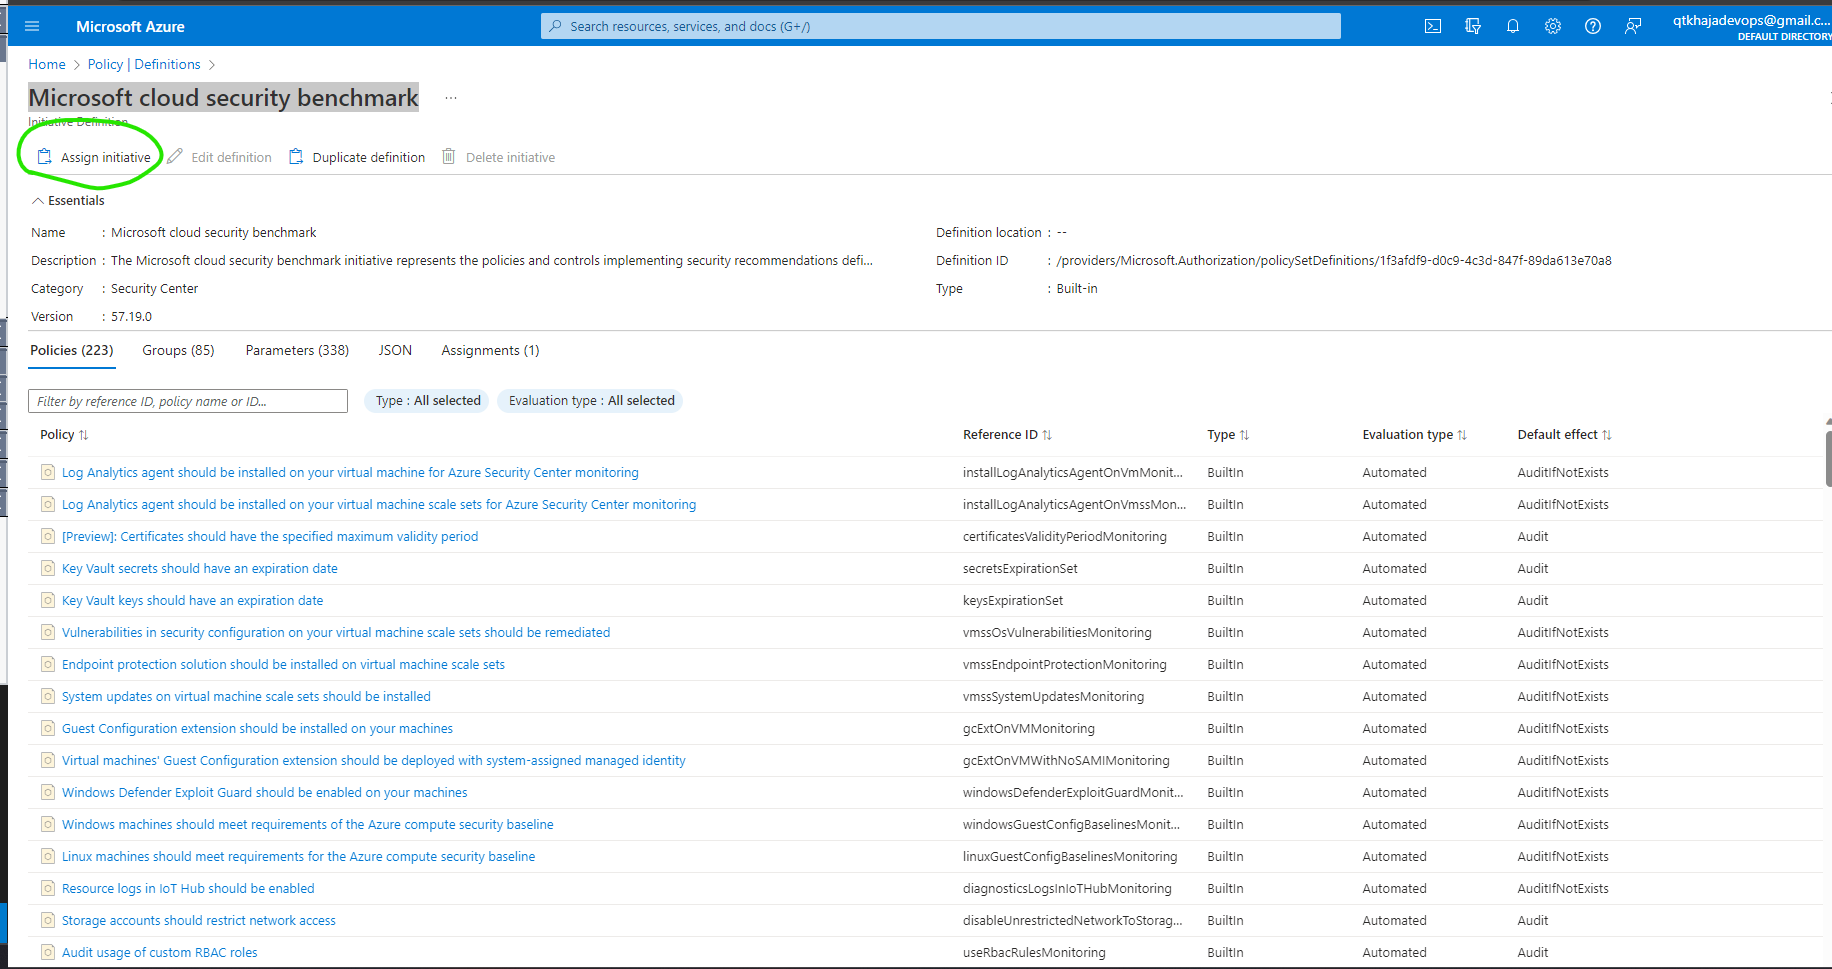The image size is (1832, 969).
Task: Switch to the JSON tab
Action: pos(395,350)
